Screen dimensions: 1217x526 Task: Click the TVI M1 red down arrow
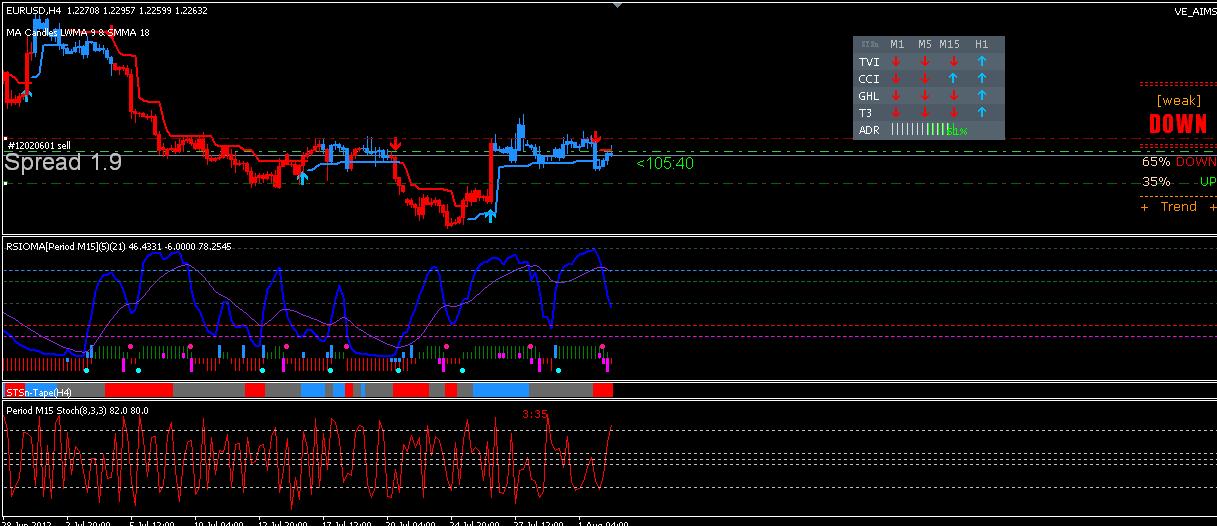(x=896, y=62)
